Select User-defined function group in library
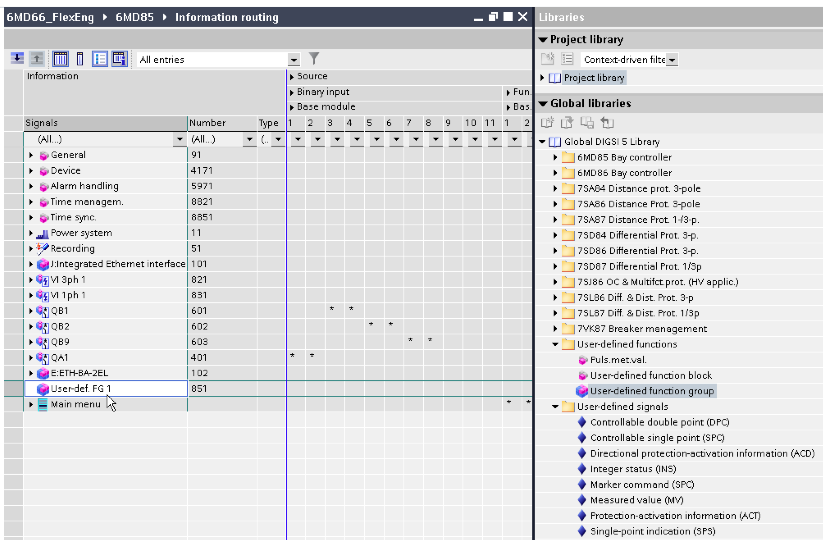This screenshot has width=823, height=540. click(651, 391)
